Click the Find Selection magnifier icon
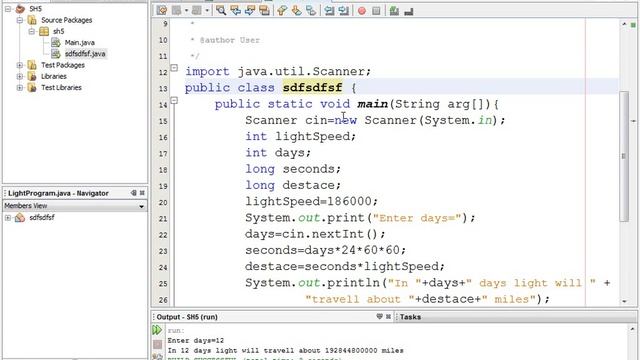The image size is (640, 360). pos(221,11)
